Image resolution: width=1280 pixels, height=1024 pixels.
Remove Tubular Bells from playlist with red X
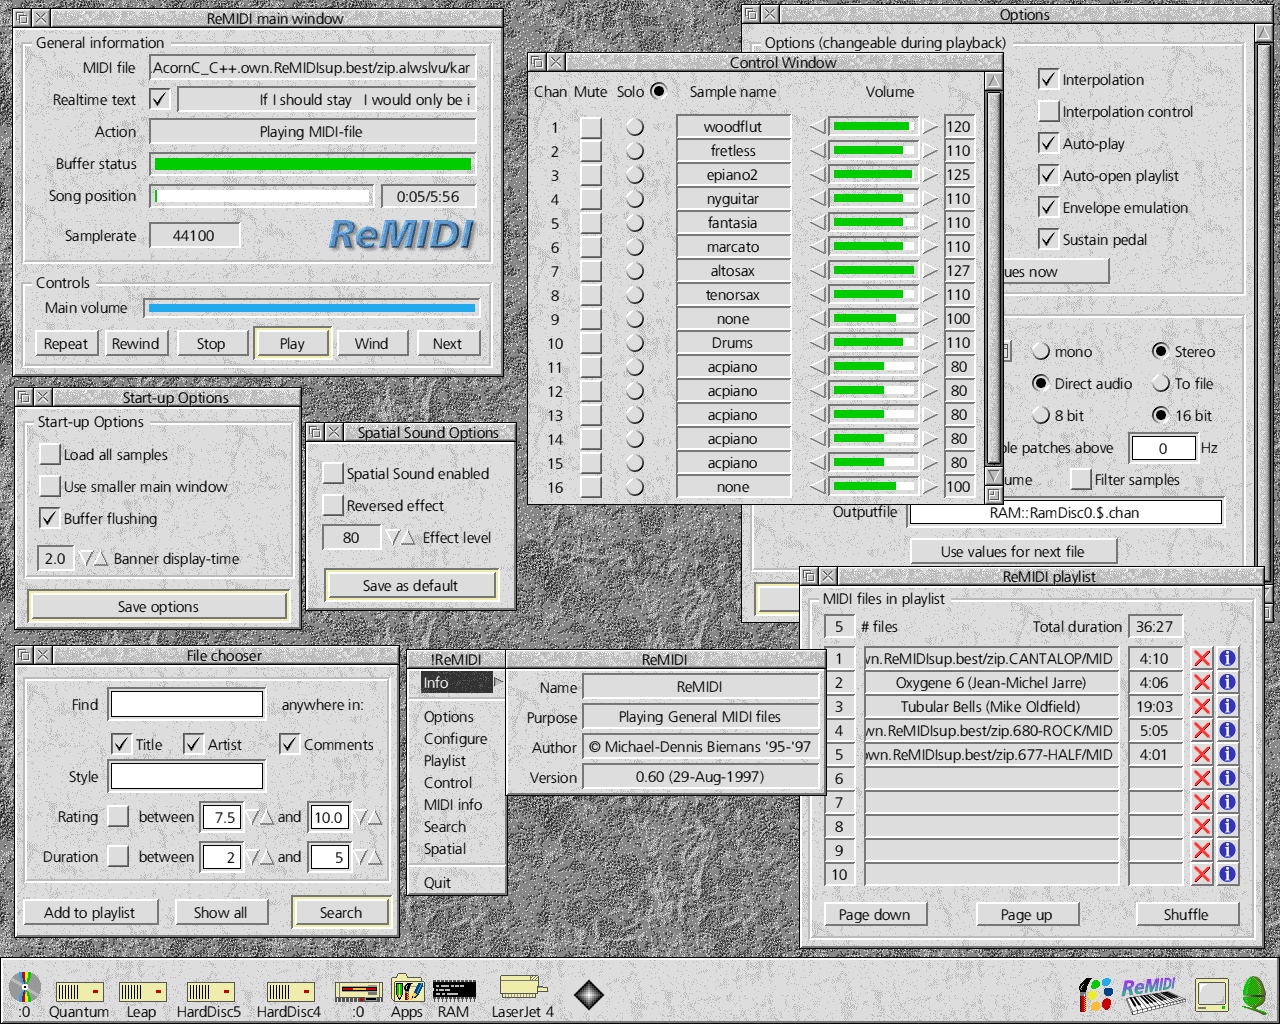tap(1202, 706)
